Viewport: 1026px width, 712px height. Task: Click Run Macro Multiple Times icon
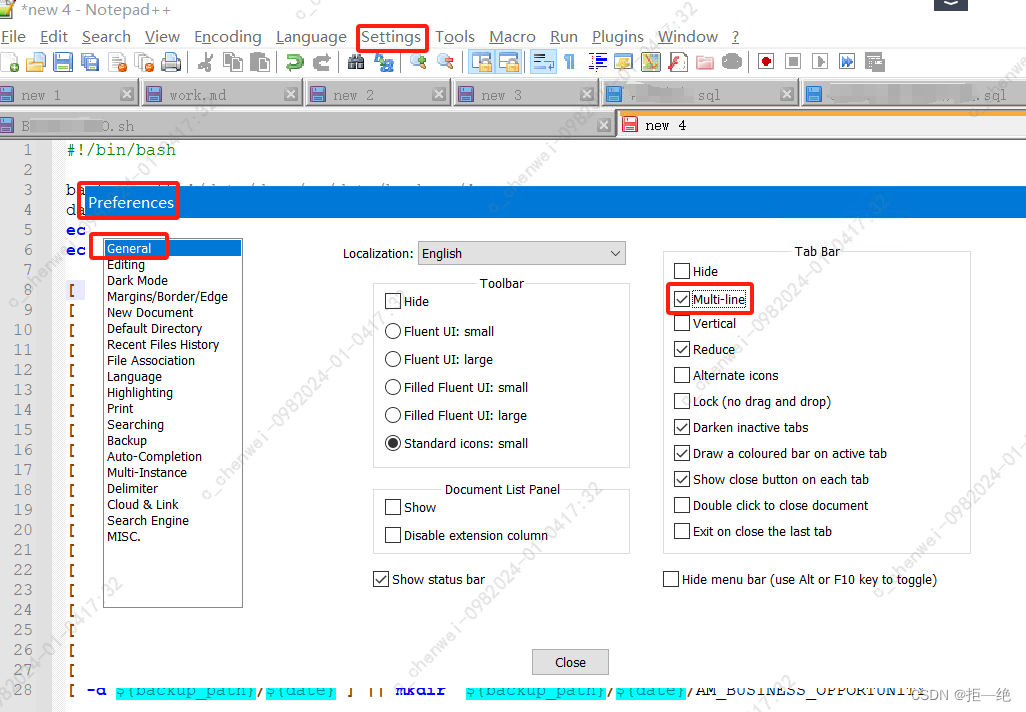[x=847, y=62]
